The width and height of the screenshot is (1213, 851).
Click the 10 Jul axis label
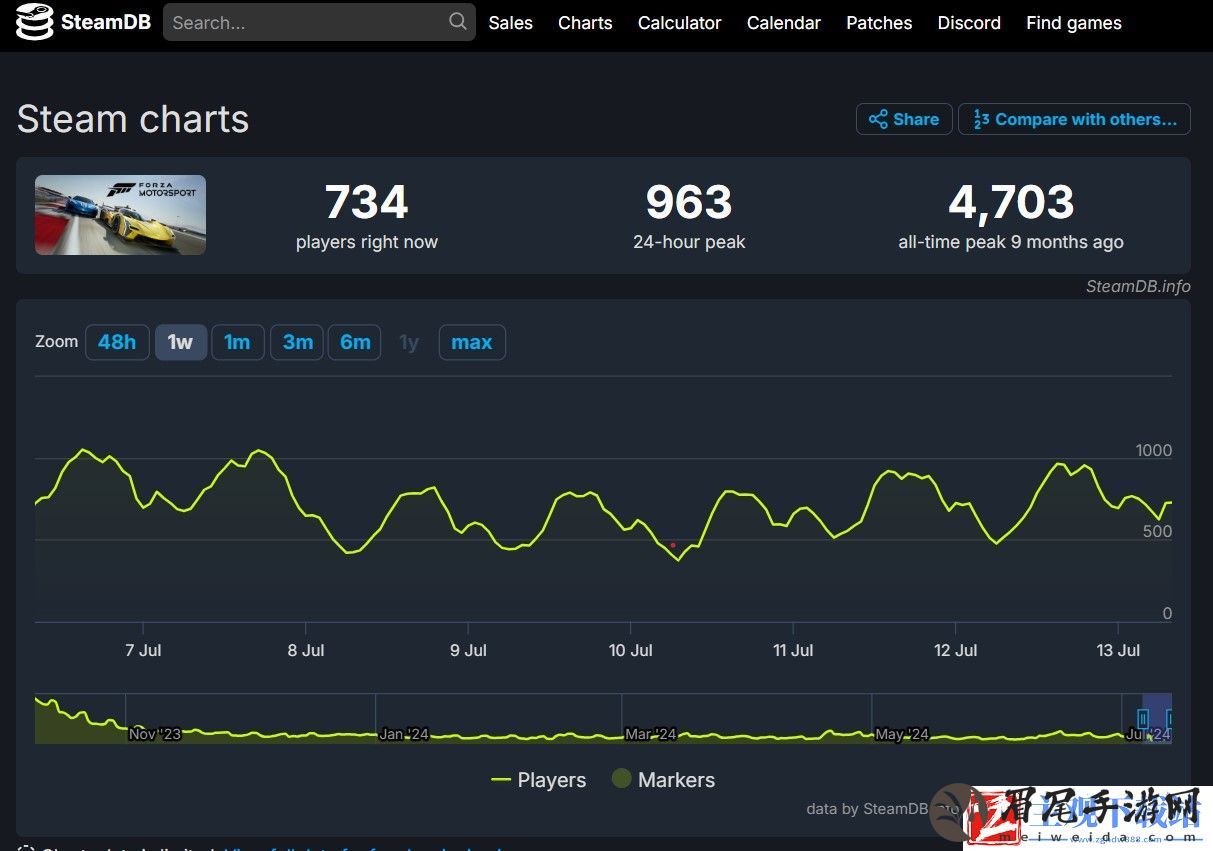pos(630,650)
